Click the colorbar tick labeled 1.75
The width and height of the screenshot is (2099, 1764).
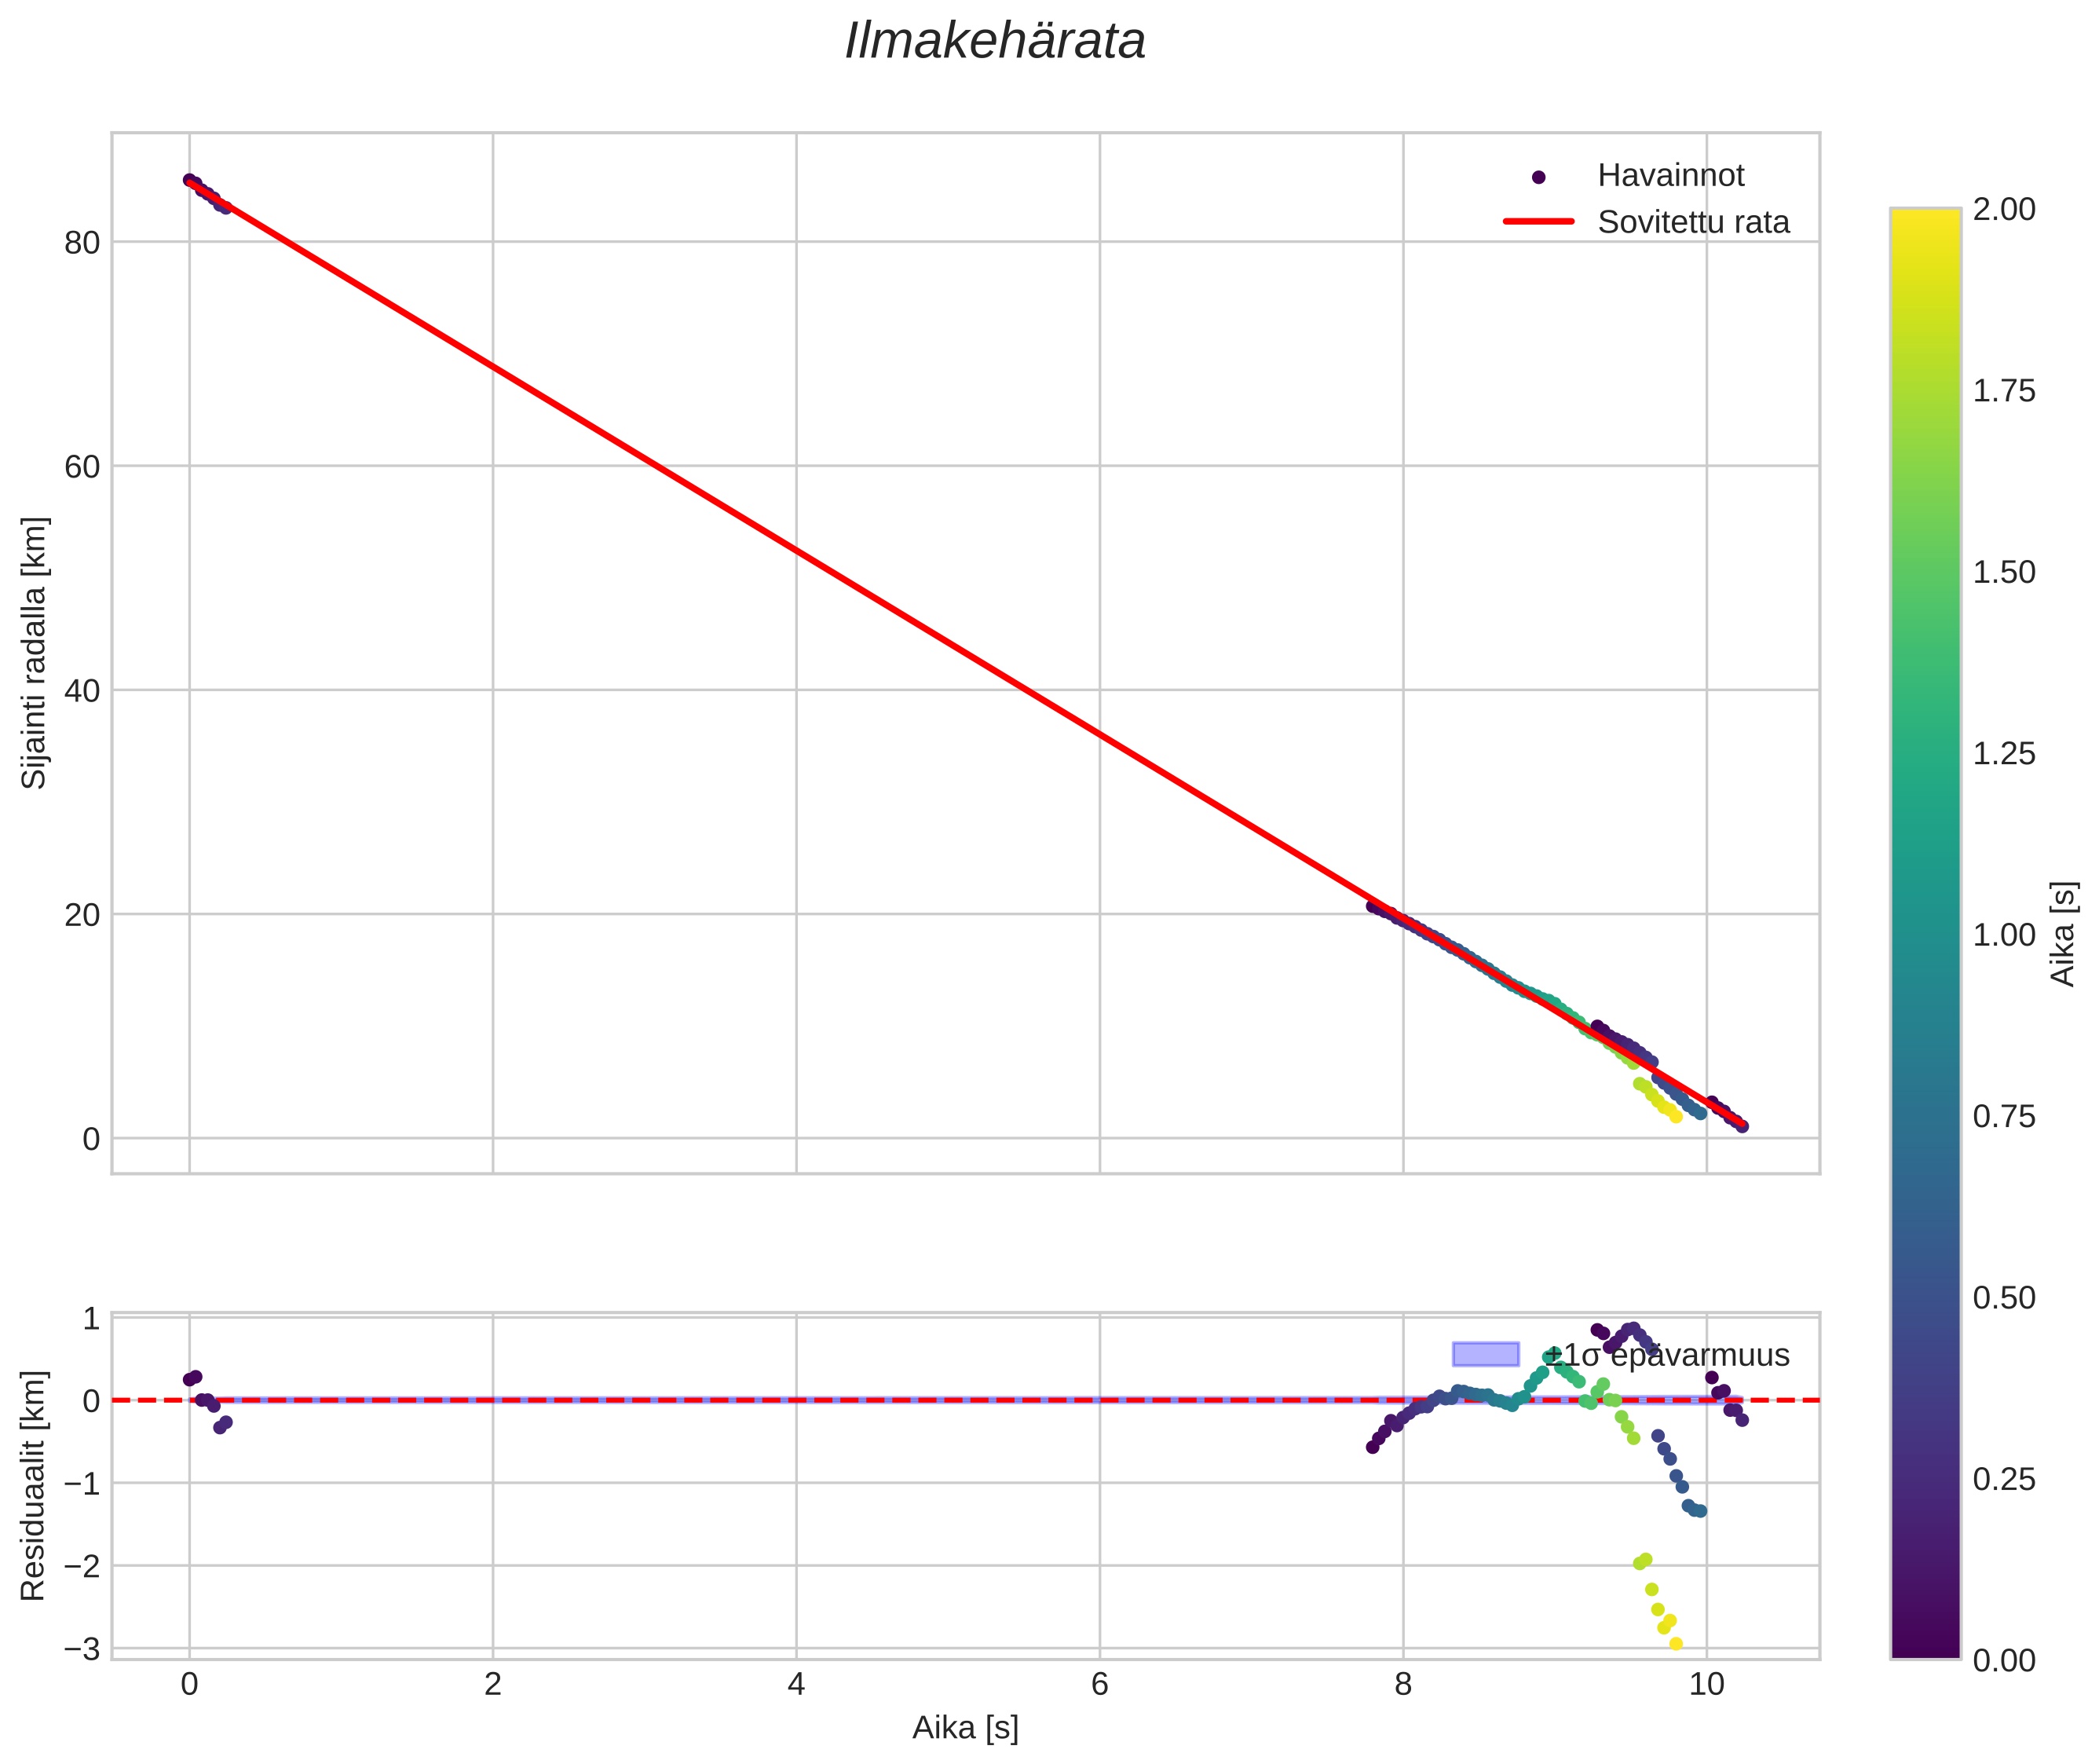[x=2003, y=390]
